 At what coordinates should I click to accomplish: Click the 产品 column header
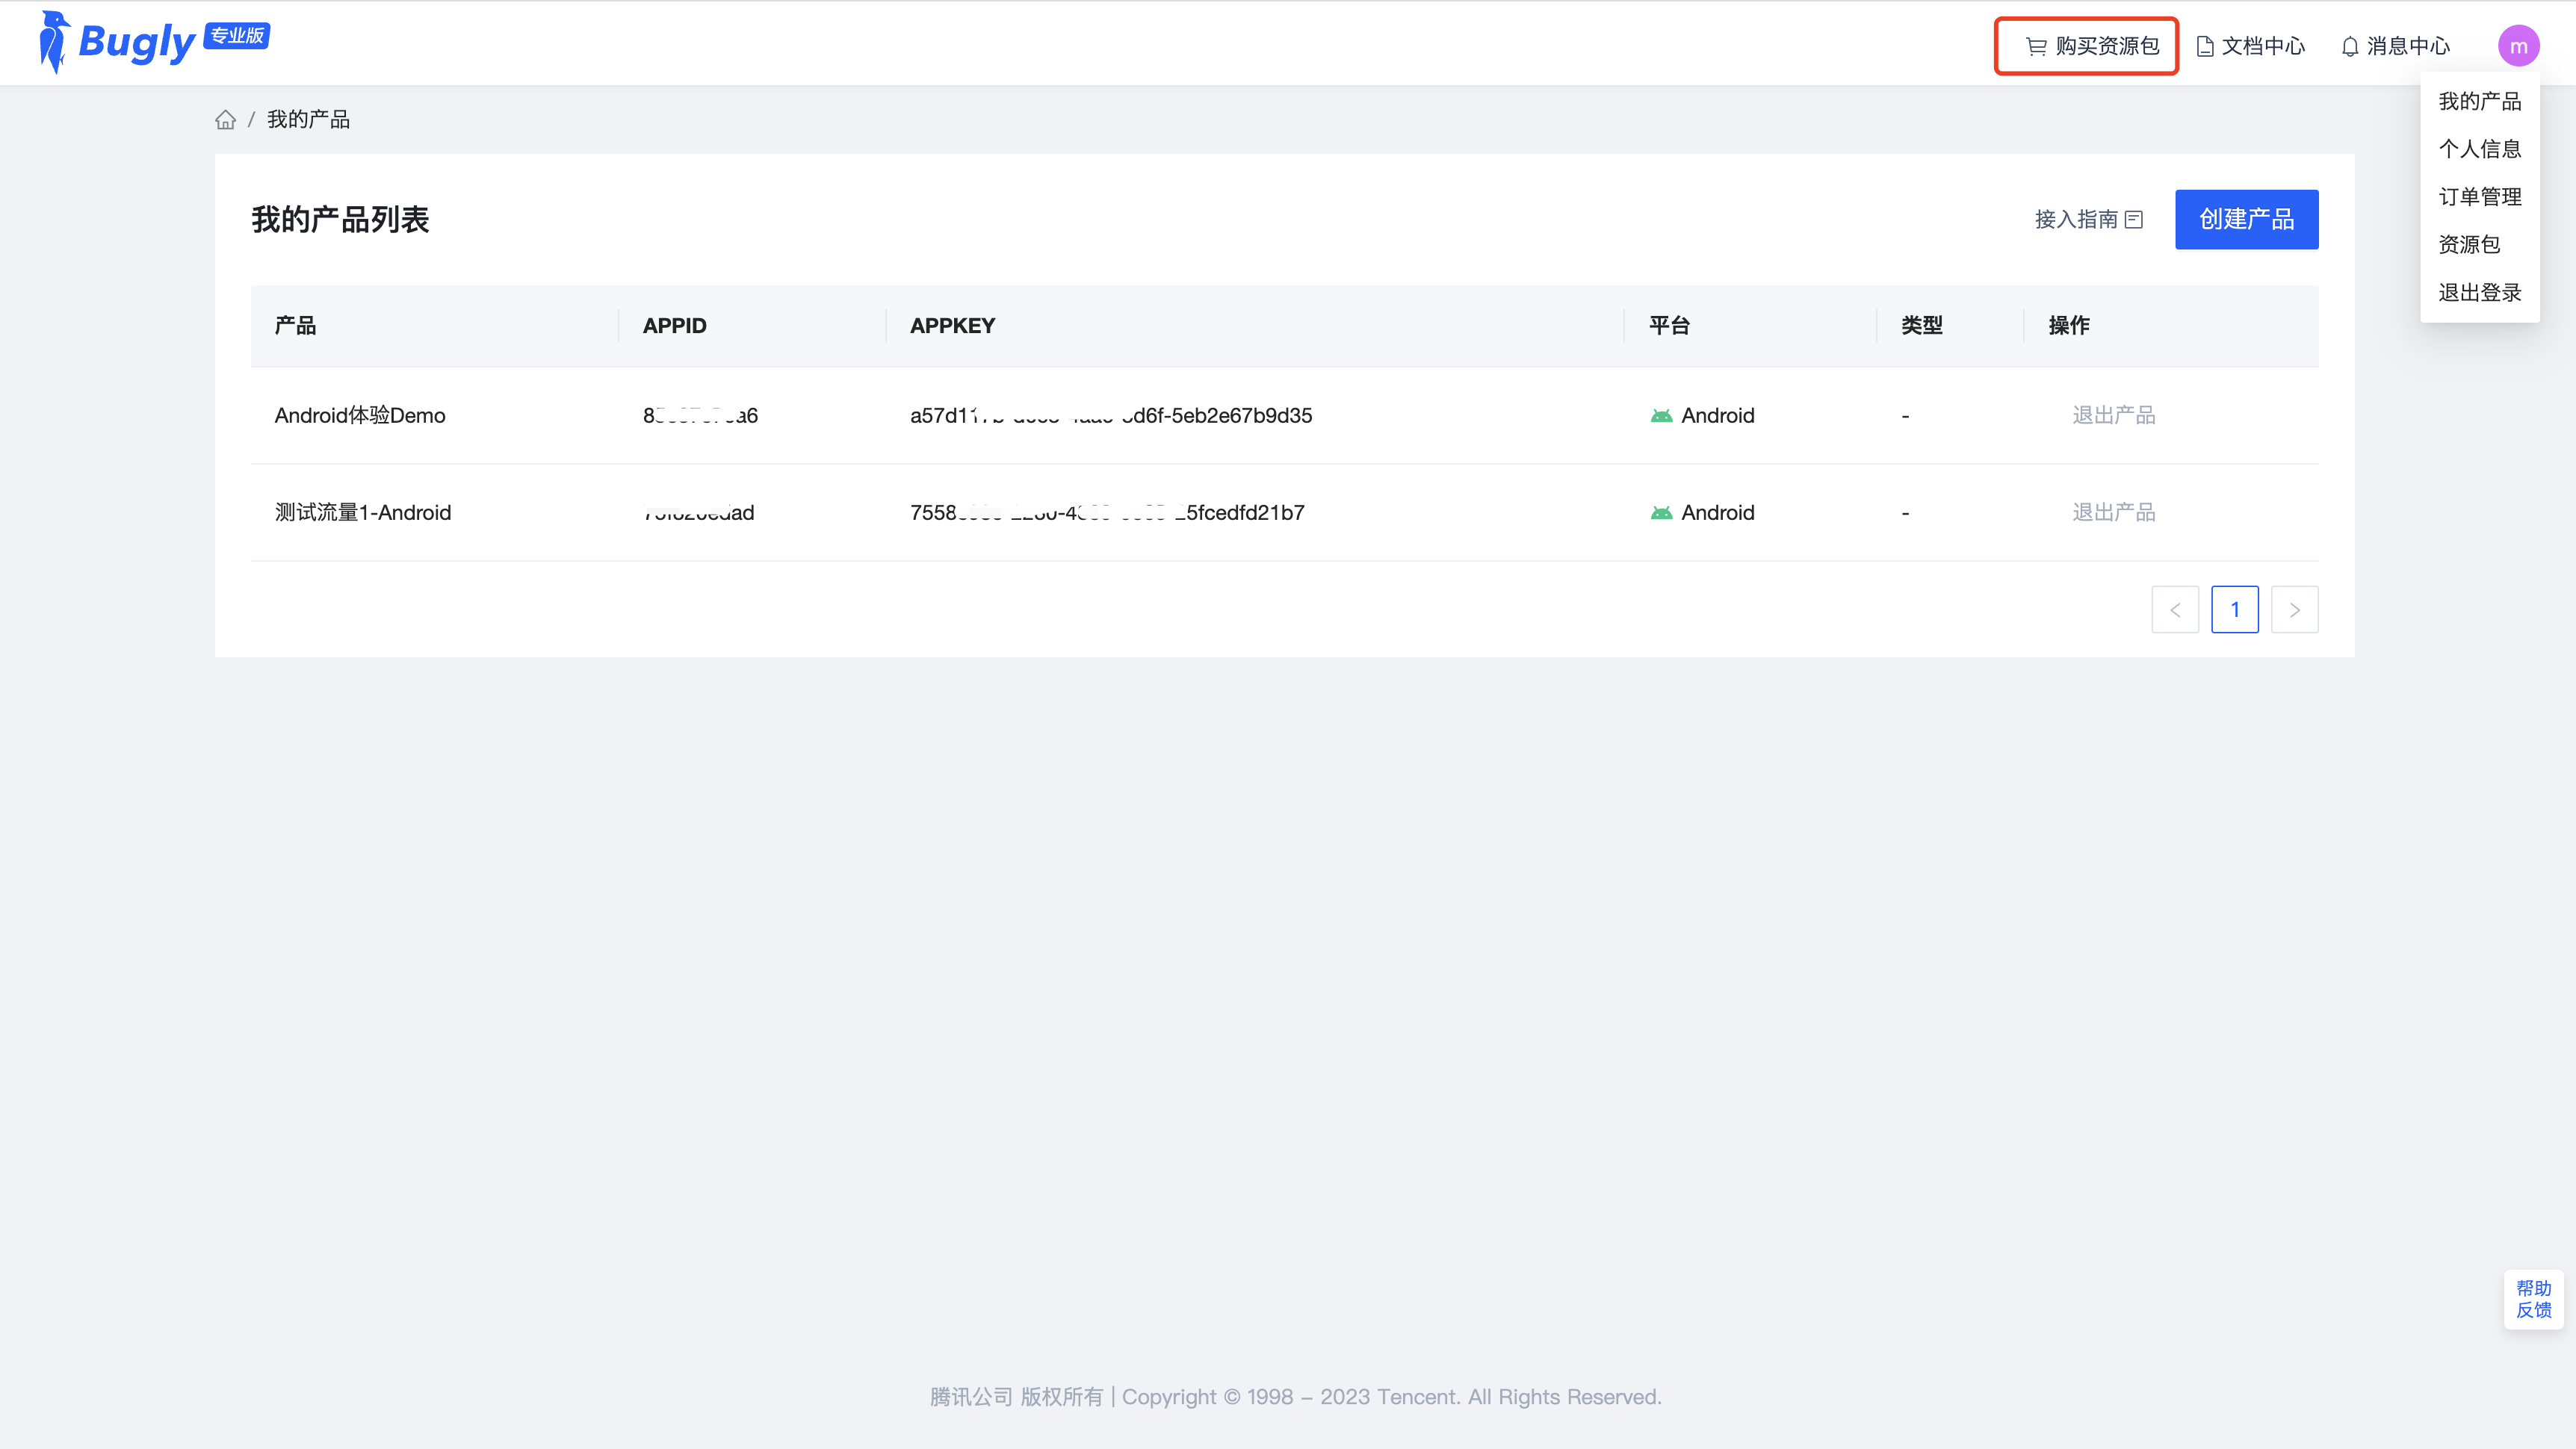[295, 326]
